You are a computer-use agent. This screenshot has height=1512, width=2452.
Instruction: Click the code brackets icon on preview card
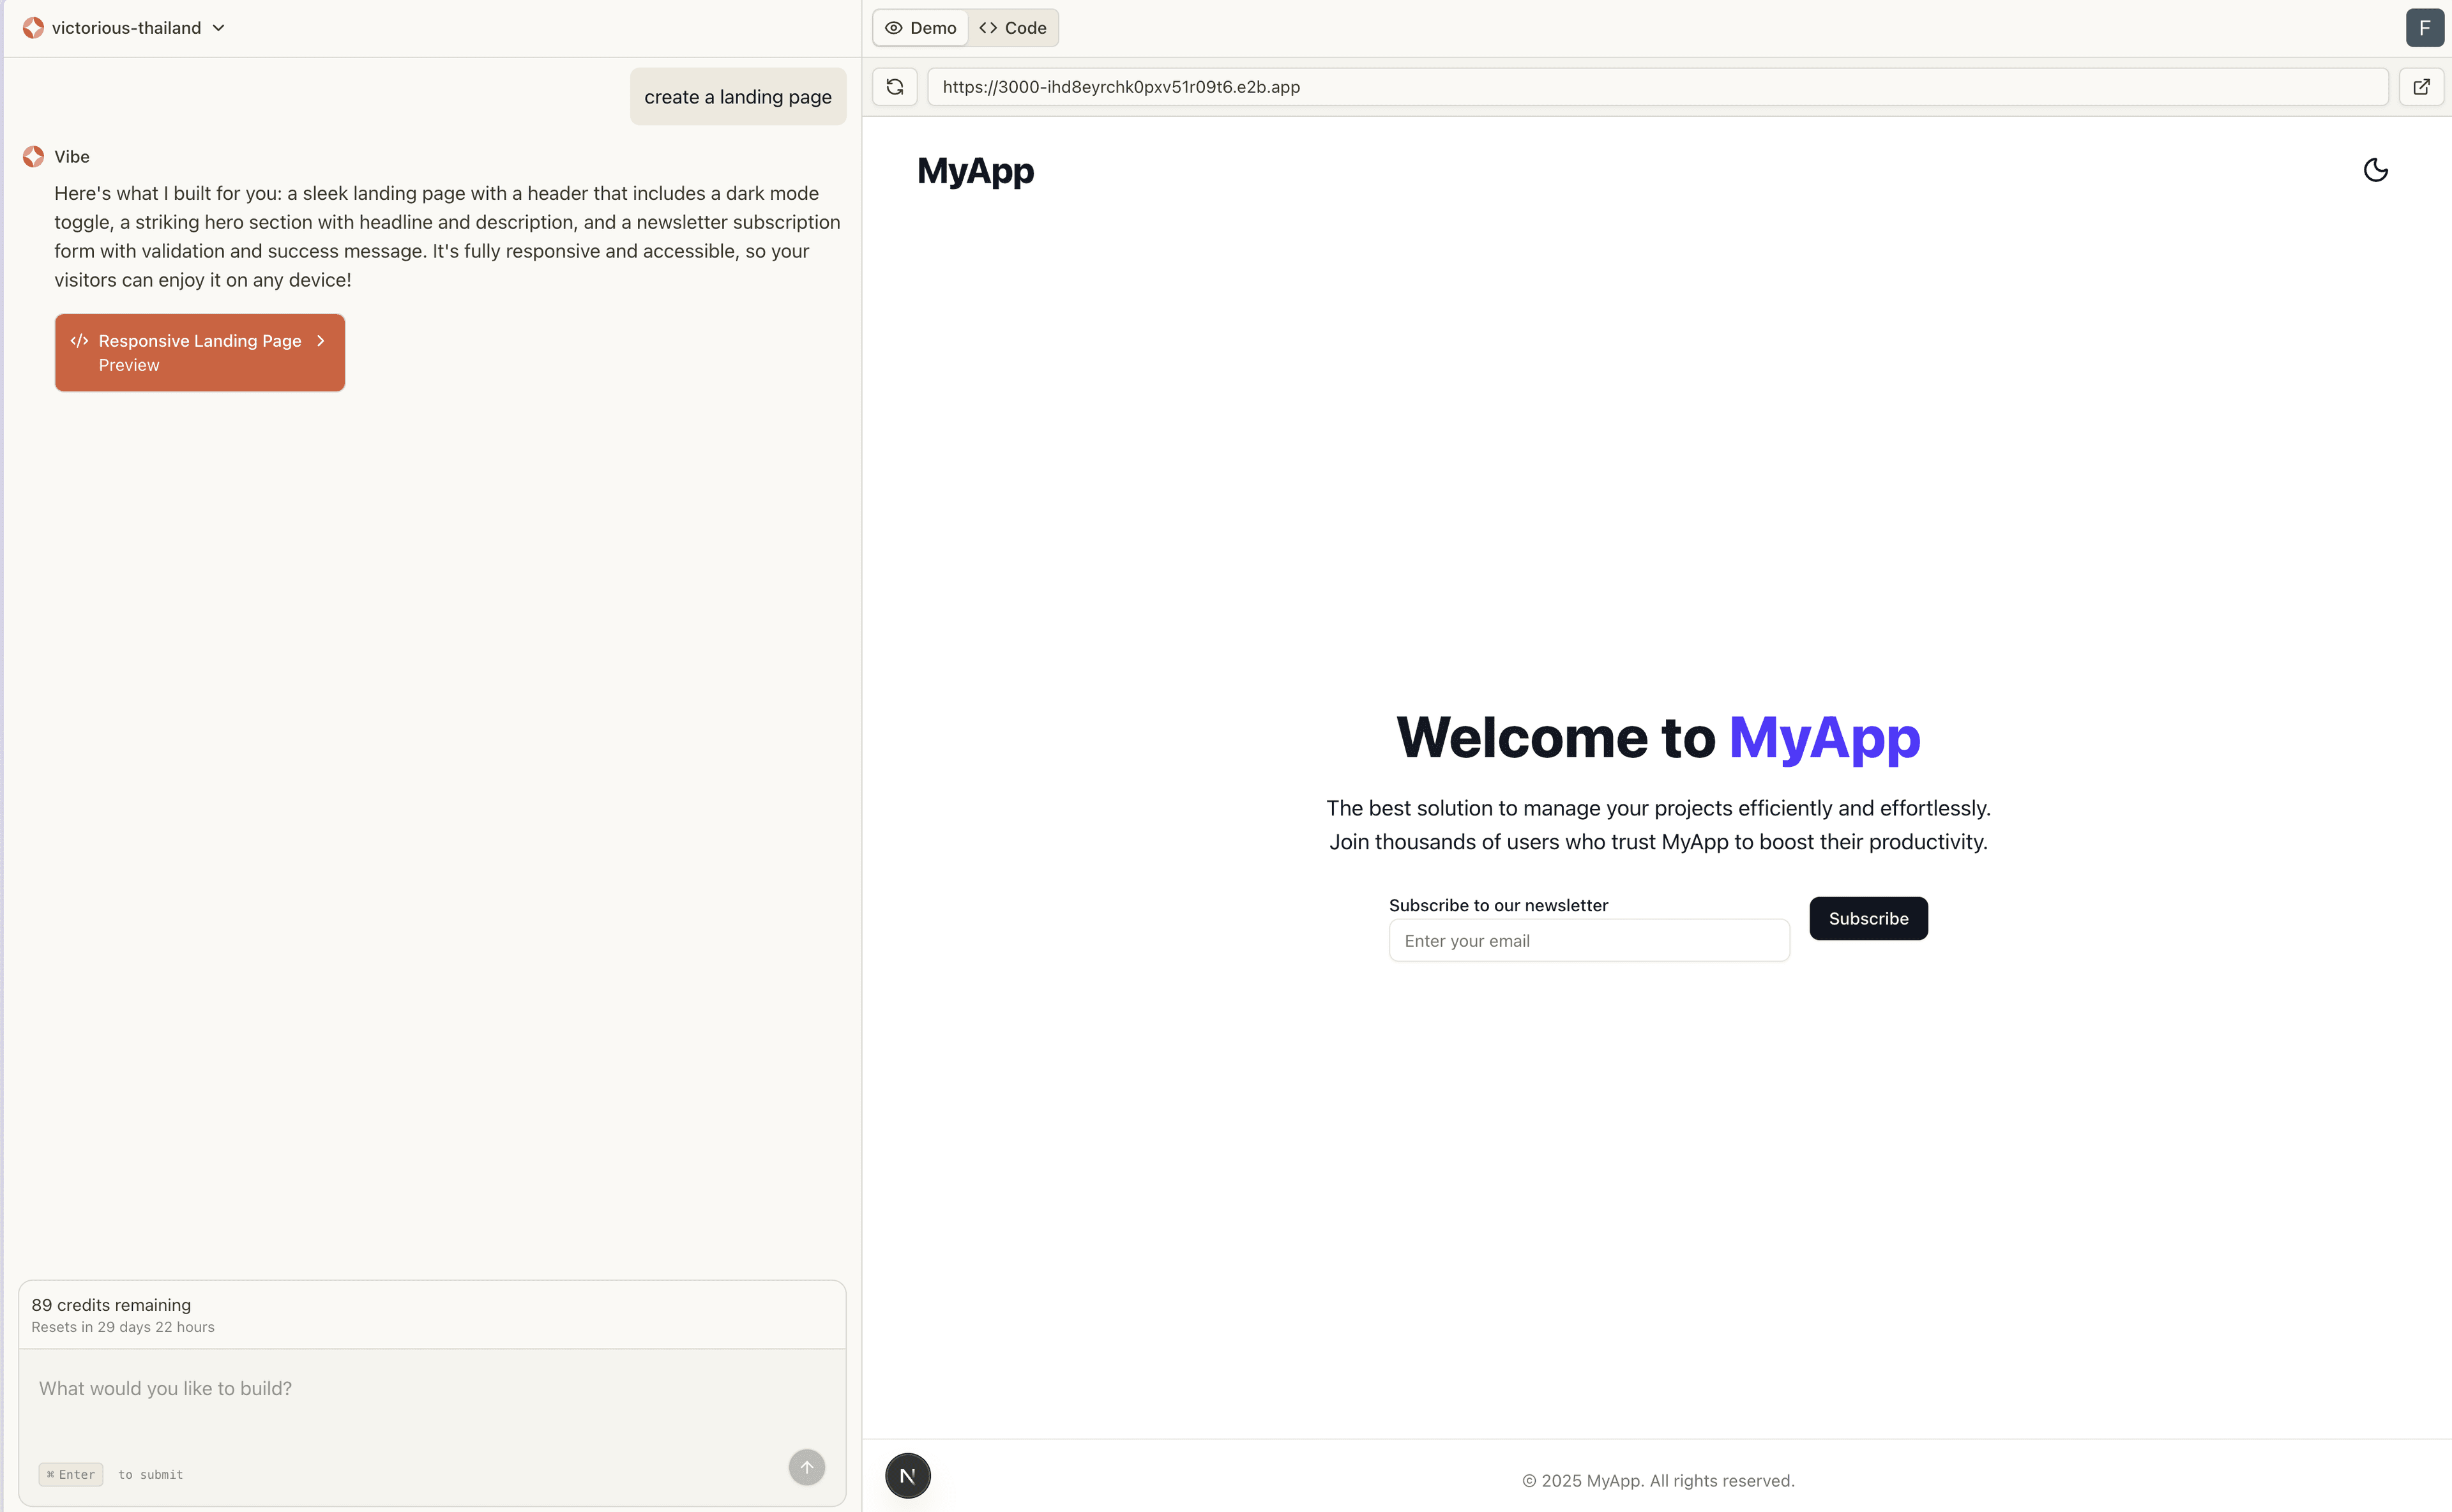click(x=79, y=341)
